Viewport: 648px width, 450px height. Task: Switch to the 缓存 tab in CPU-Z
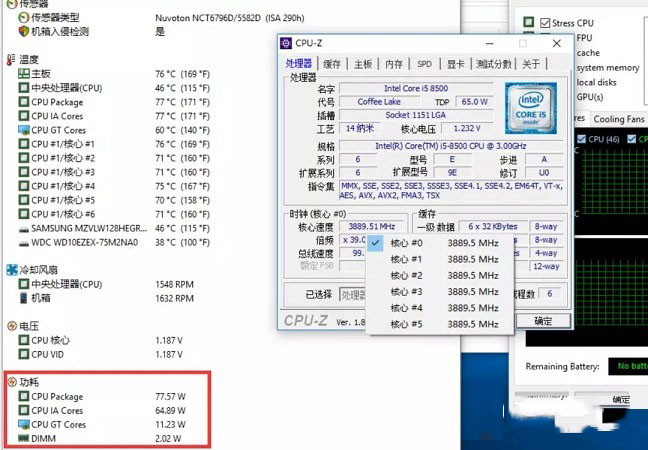[x=332, y=64]
